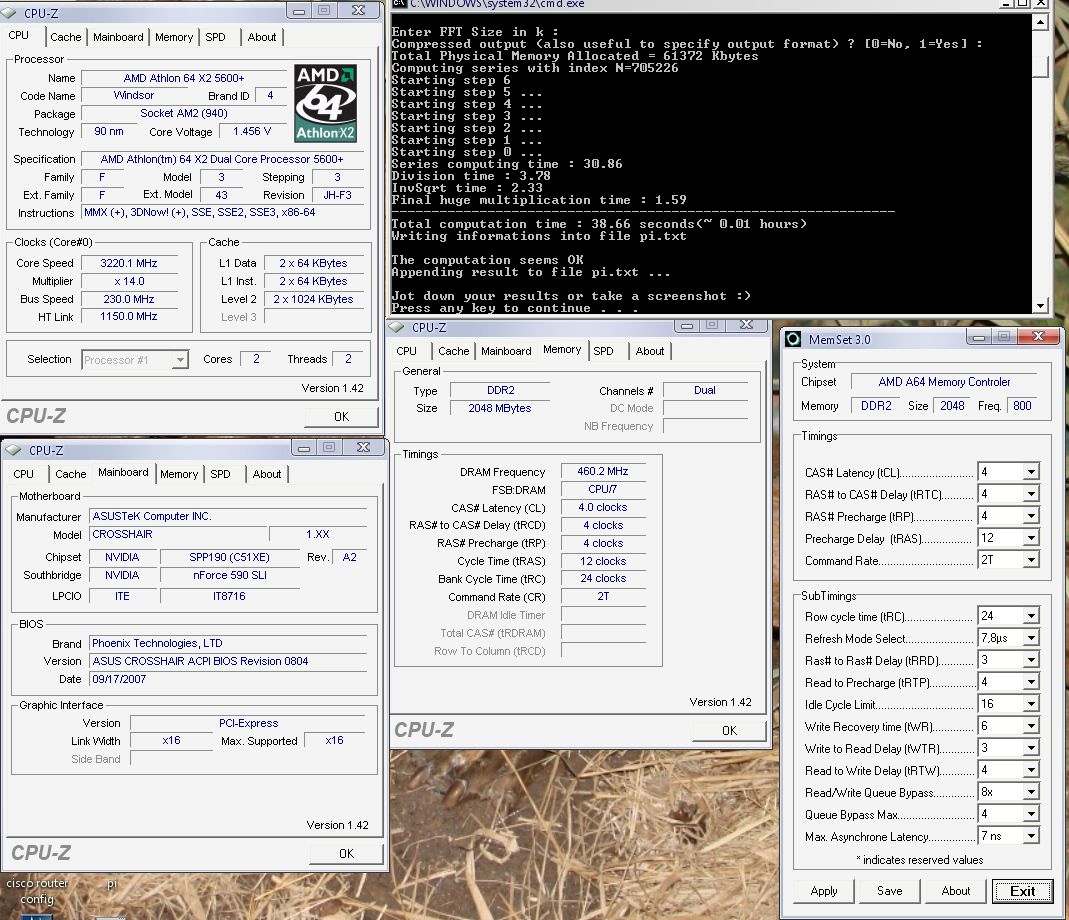
Task: Open the RAS# Precharge (tRP) dropdown
Action: [1031, 516]
